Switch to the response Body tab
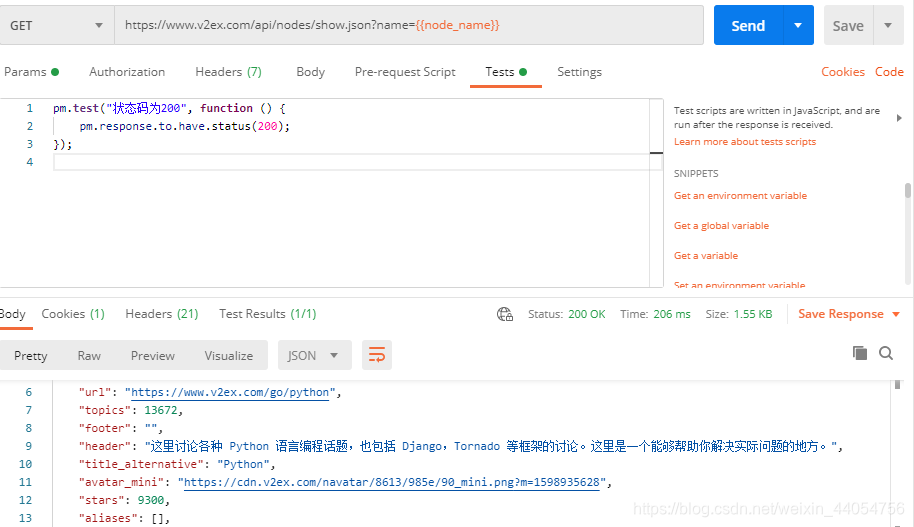Screen dimensions: 914x527 point(12,314)
